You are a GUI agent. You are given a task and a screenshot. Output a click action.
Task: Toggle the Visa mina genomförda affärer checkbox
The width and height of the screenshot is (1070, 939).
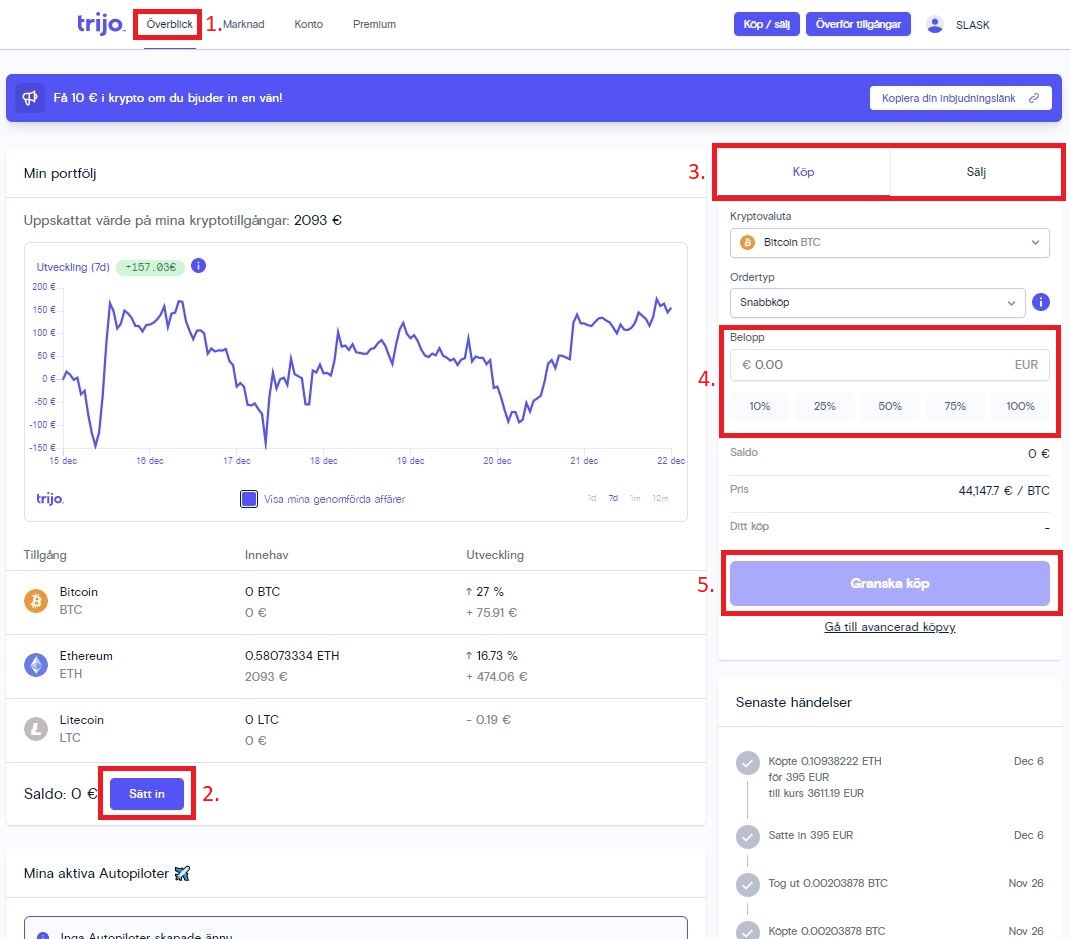(249, 499)
